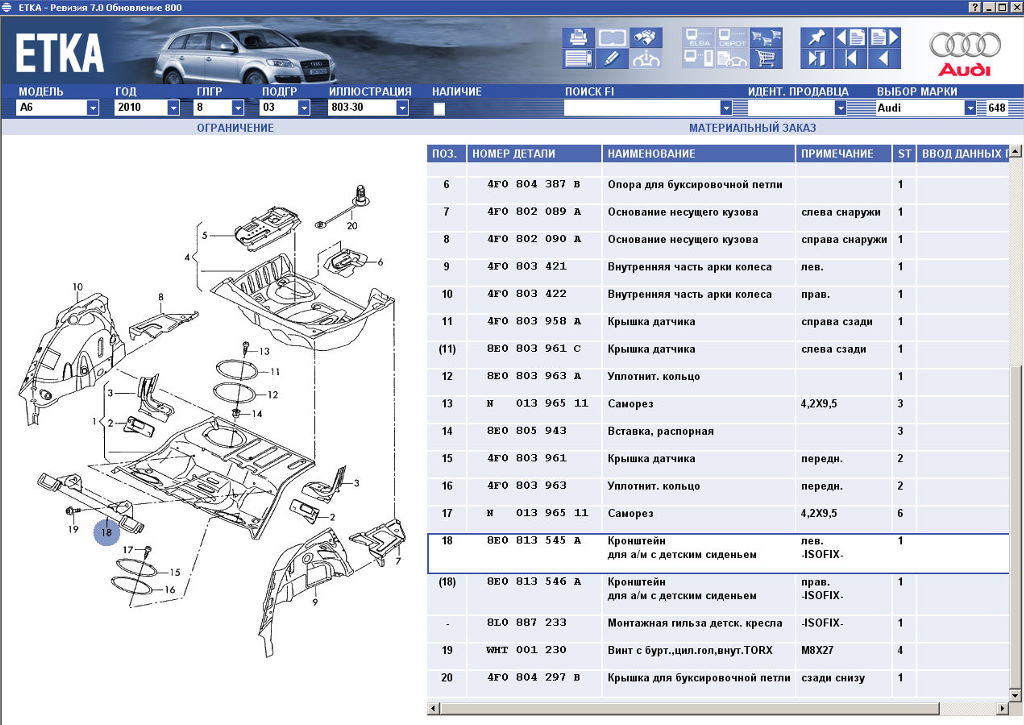Click the title bar help question mark
Screen dimensions: 1024x725
pos(975,7)
